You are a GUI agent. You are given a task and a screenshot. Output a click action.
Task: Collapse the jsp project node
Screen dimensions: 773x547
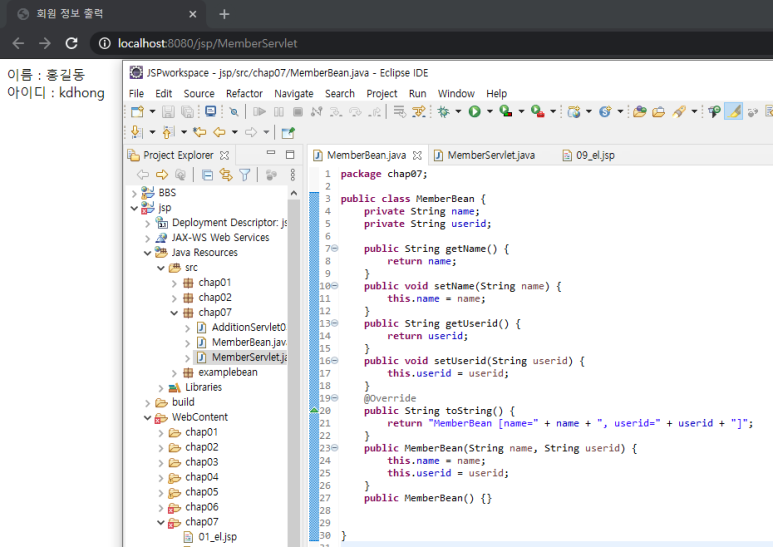(134, 208)
